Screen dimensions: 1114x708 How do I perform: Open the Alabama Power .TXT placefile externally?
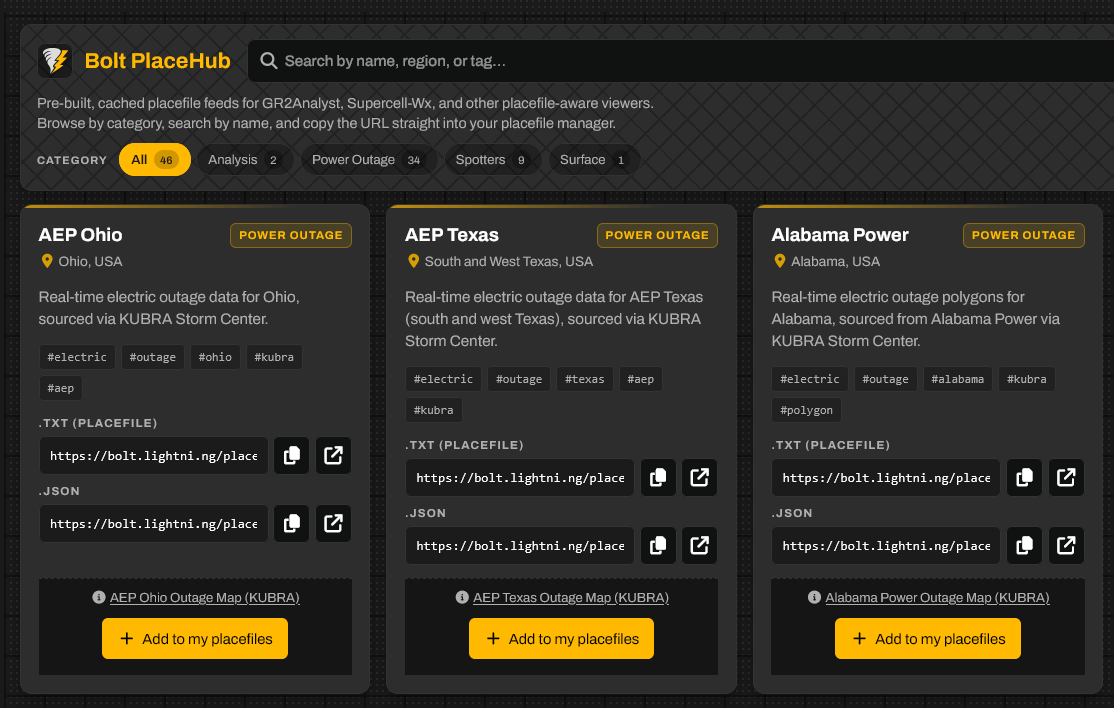(x=1066, y=477)
